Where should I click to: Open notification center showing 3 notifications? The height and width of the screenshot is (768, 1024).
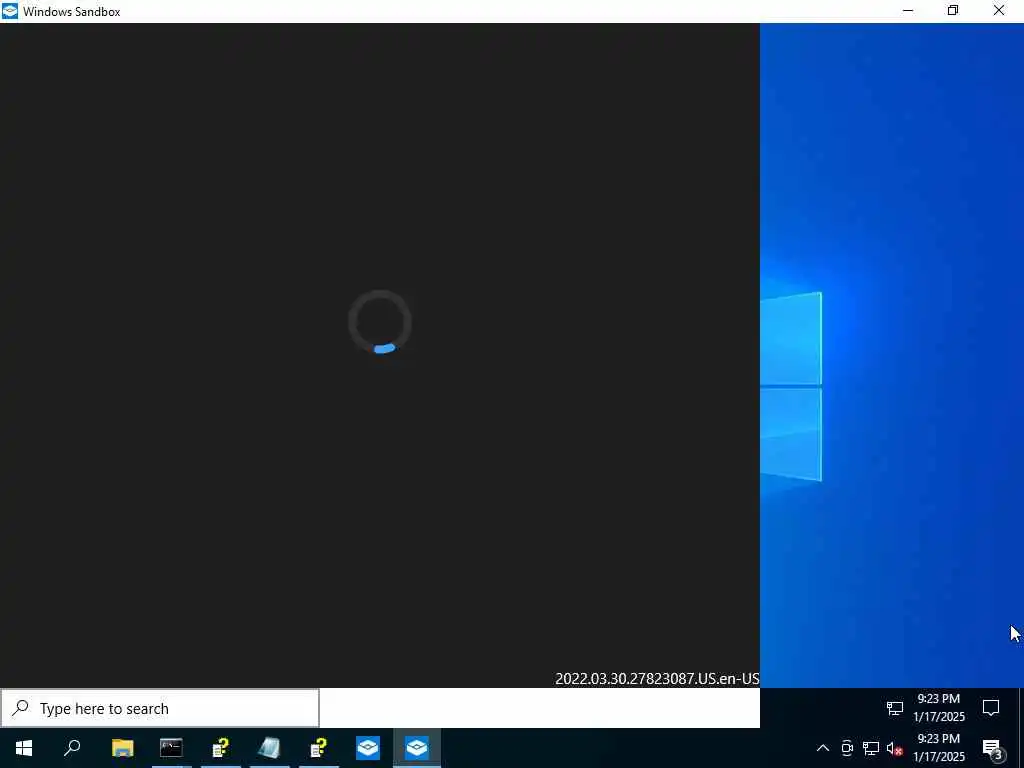tap(991, 748)
